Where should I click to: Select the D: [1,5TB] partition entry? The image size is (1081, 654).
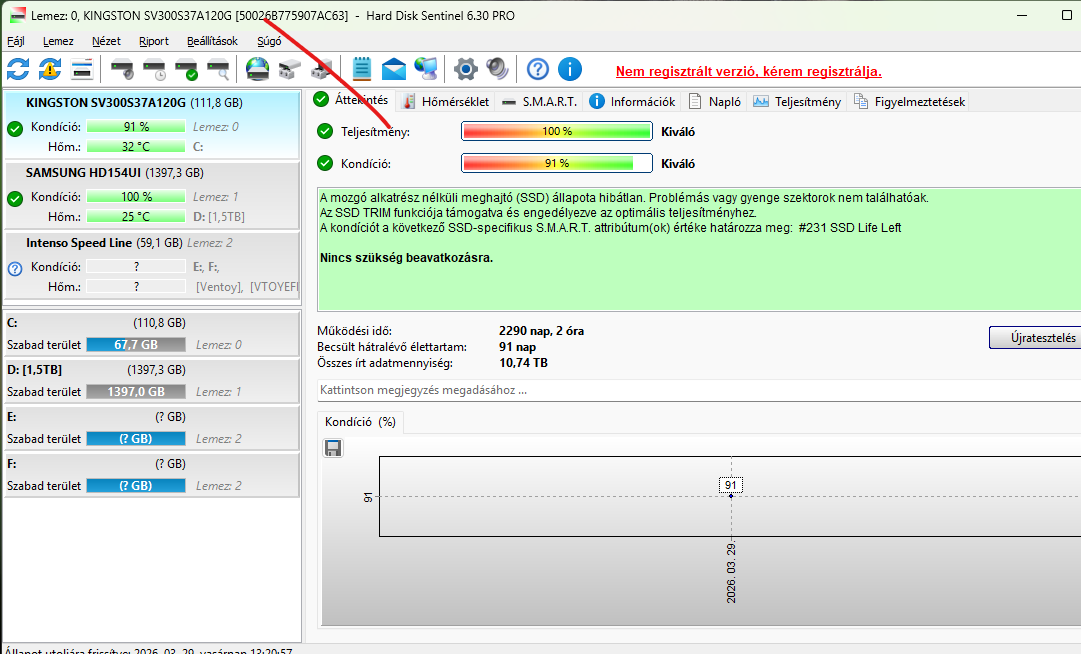152,380
